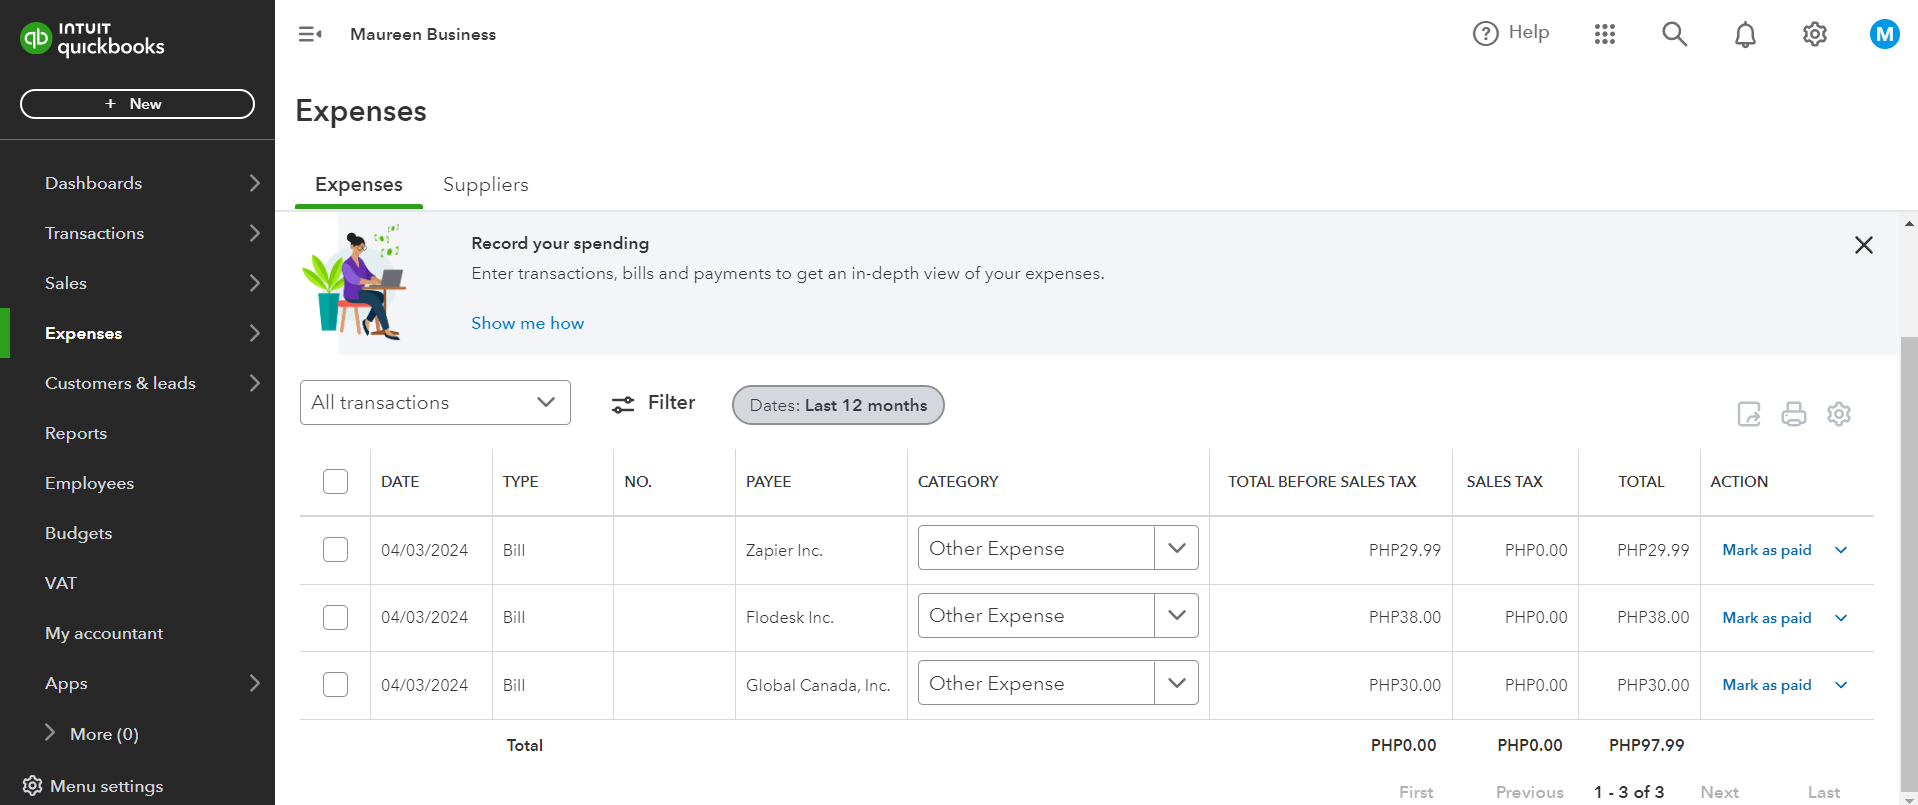Dismiss the Record your spending banner

pyautogui.click(x=1863, y=245)
